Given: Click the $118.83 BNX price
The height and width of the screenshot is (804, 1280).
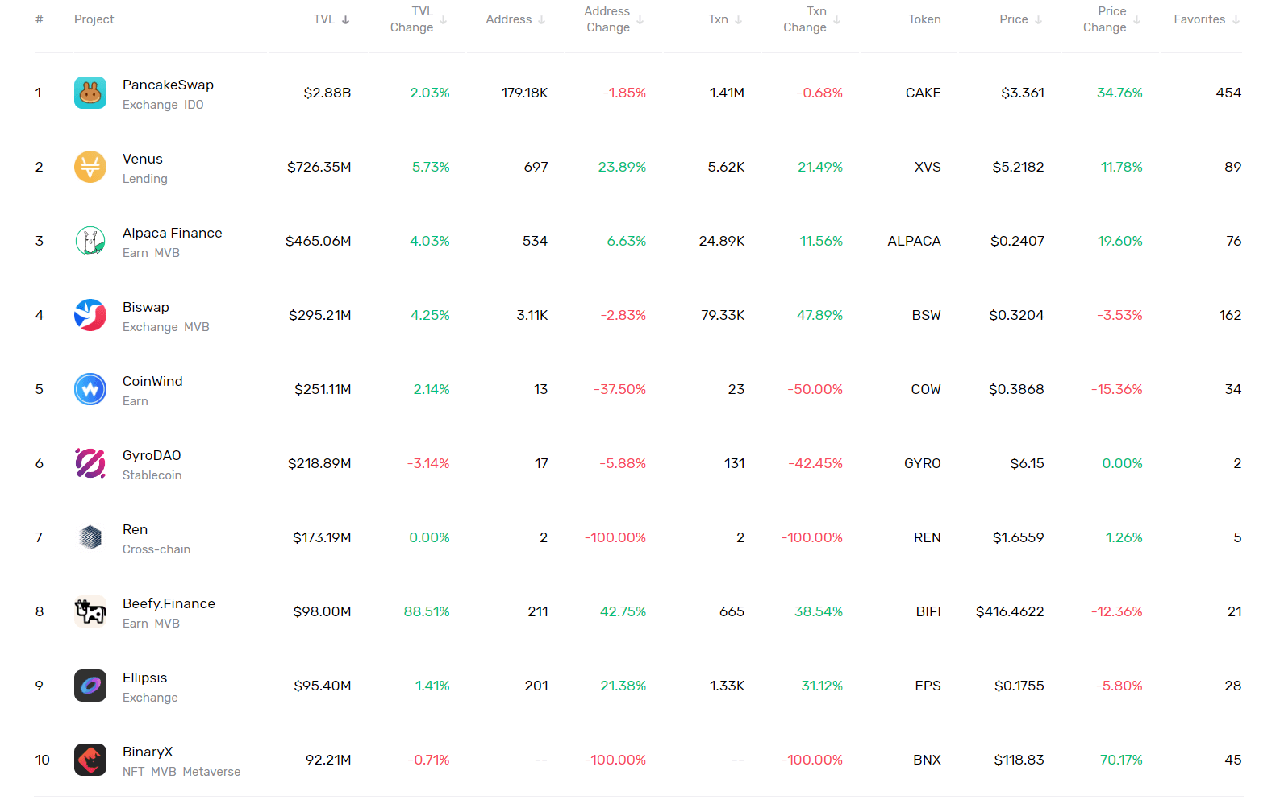Looking at the screenshot, I should point(1019,760).
